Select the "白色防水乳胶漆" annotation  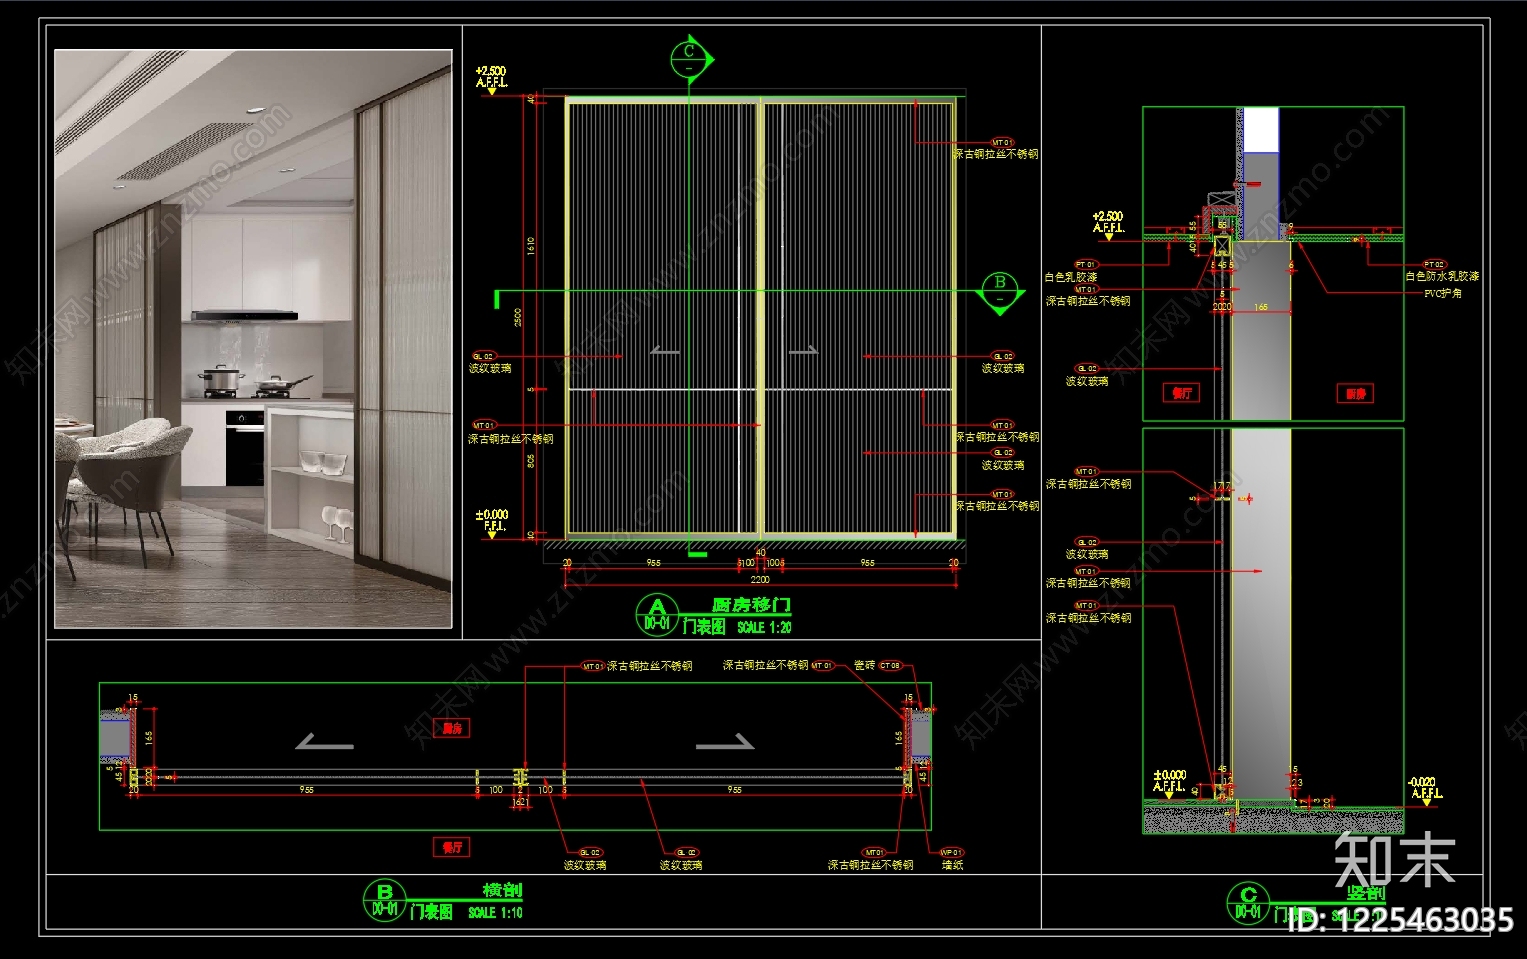pyautogui.click(x=1442, y=277)
